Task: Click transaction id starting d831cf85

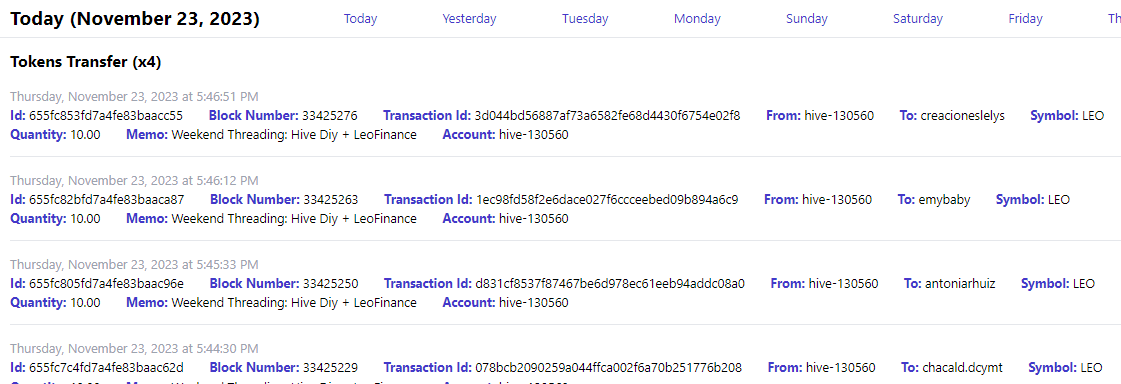Action: point(610,284)
